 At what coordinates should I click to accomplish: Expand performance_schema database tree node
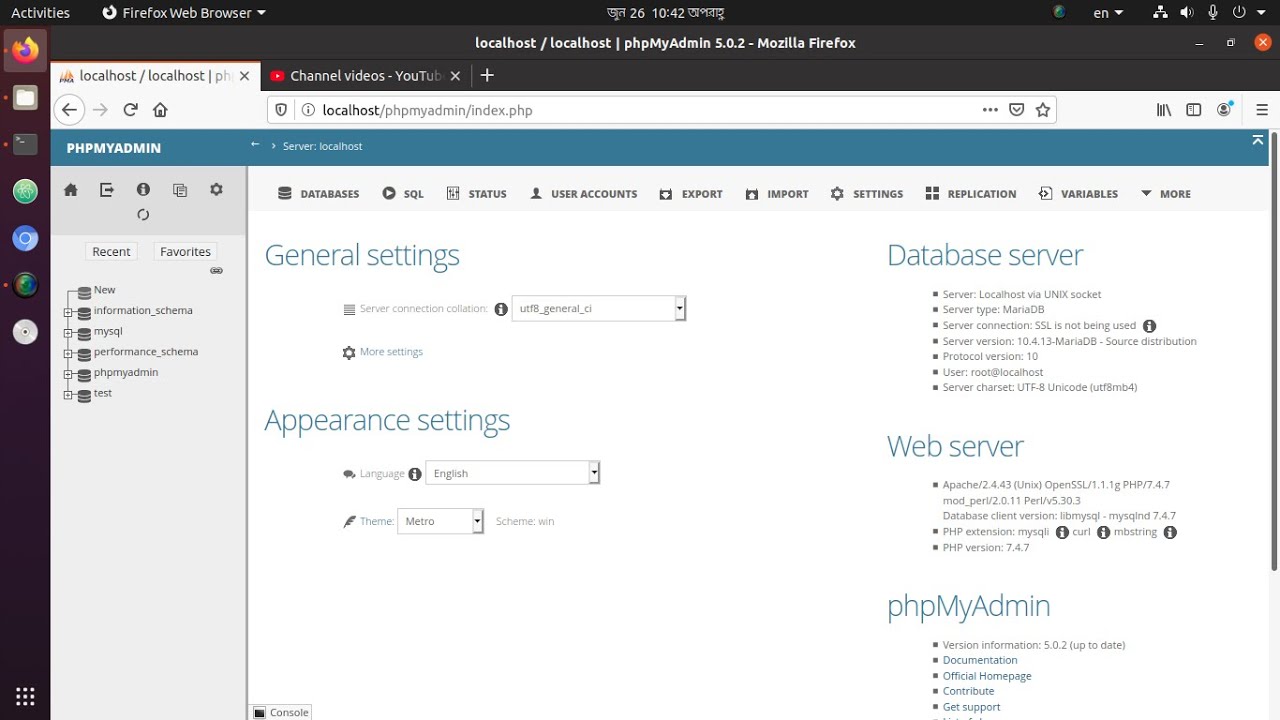click(69, 354)
